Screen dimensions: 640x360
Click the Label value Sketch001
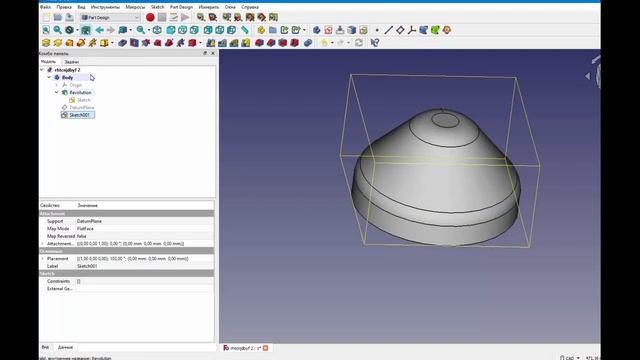click(87, 266)
